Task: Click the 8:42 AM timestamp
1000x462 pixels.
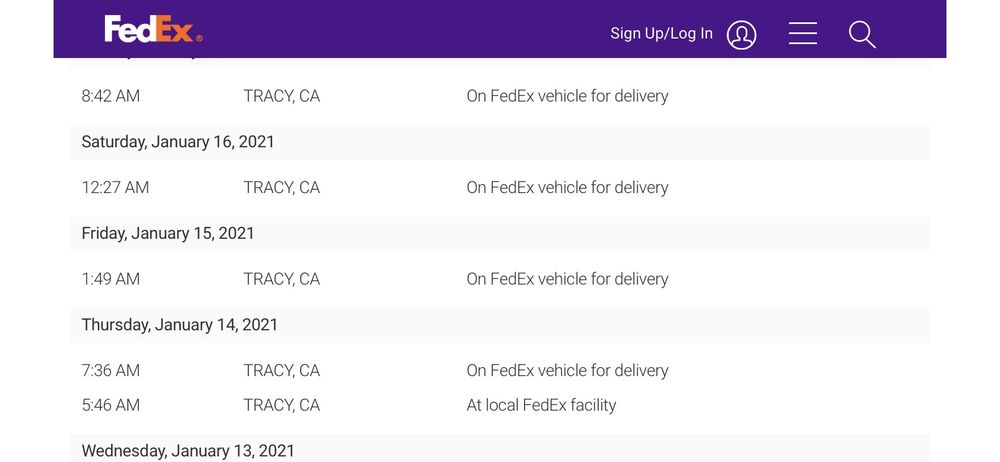Action: pos(111,97)
